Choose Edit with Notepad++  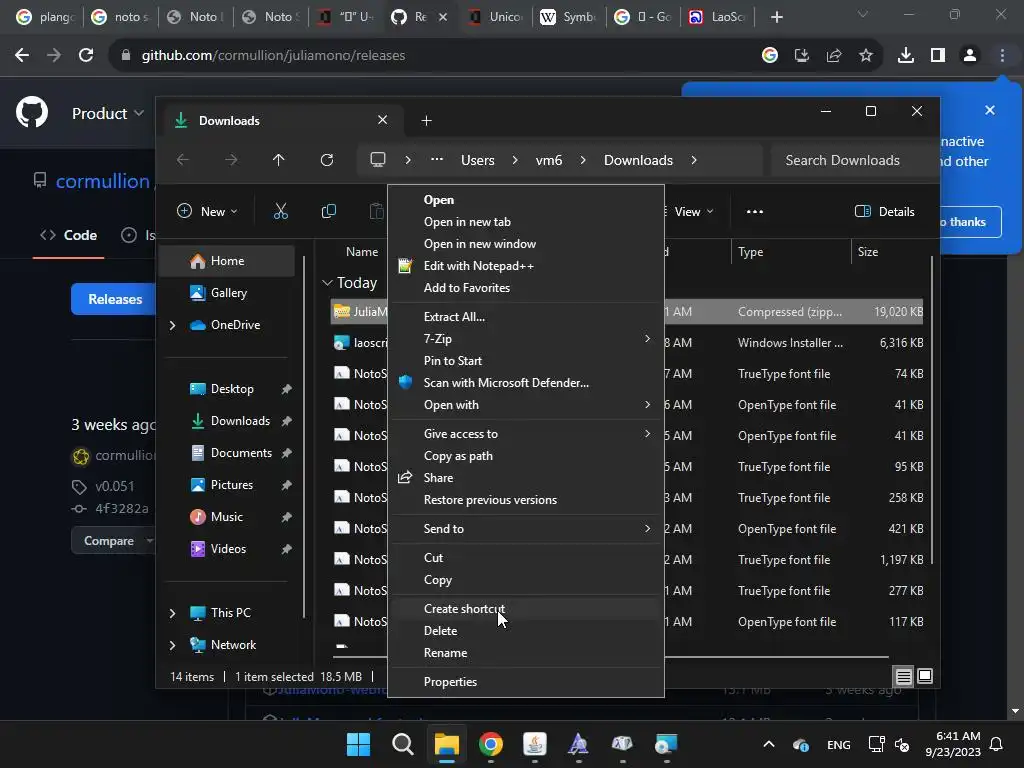[x=526, y=266]
